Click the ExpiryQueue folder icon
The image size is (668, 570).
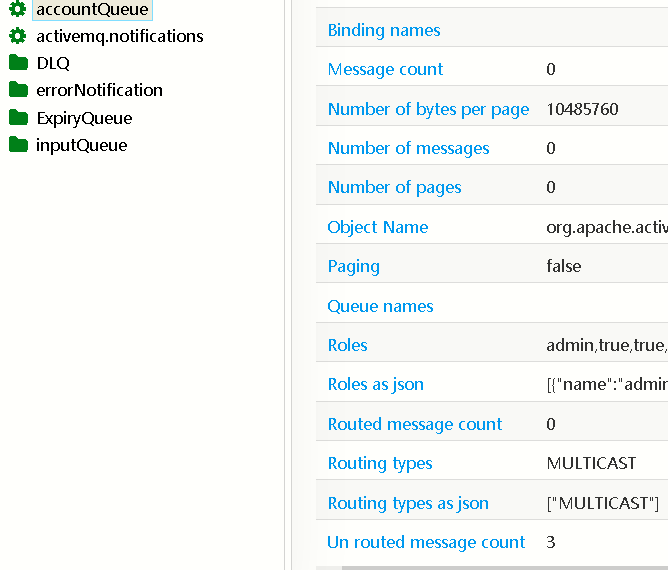click(x=18, y=118)
